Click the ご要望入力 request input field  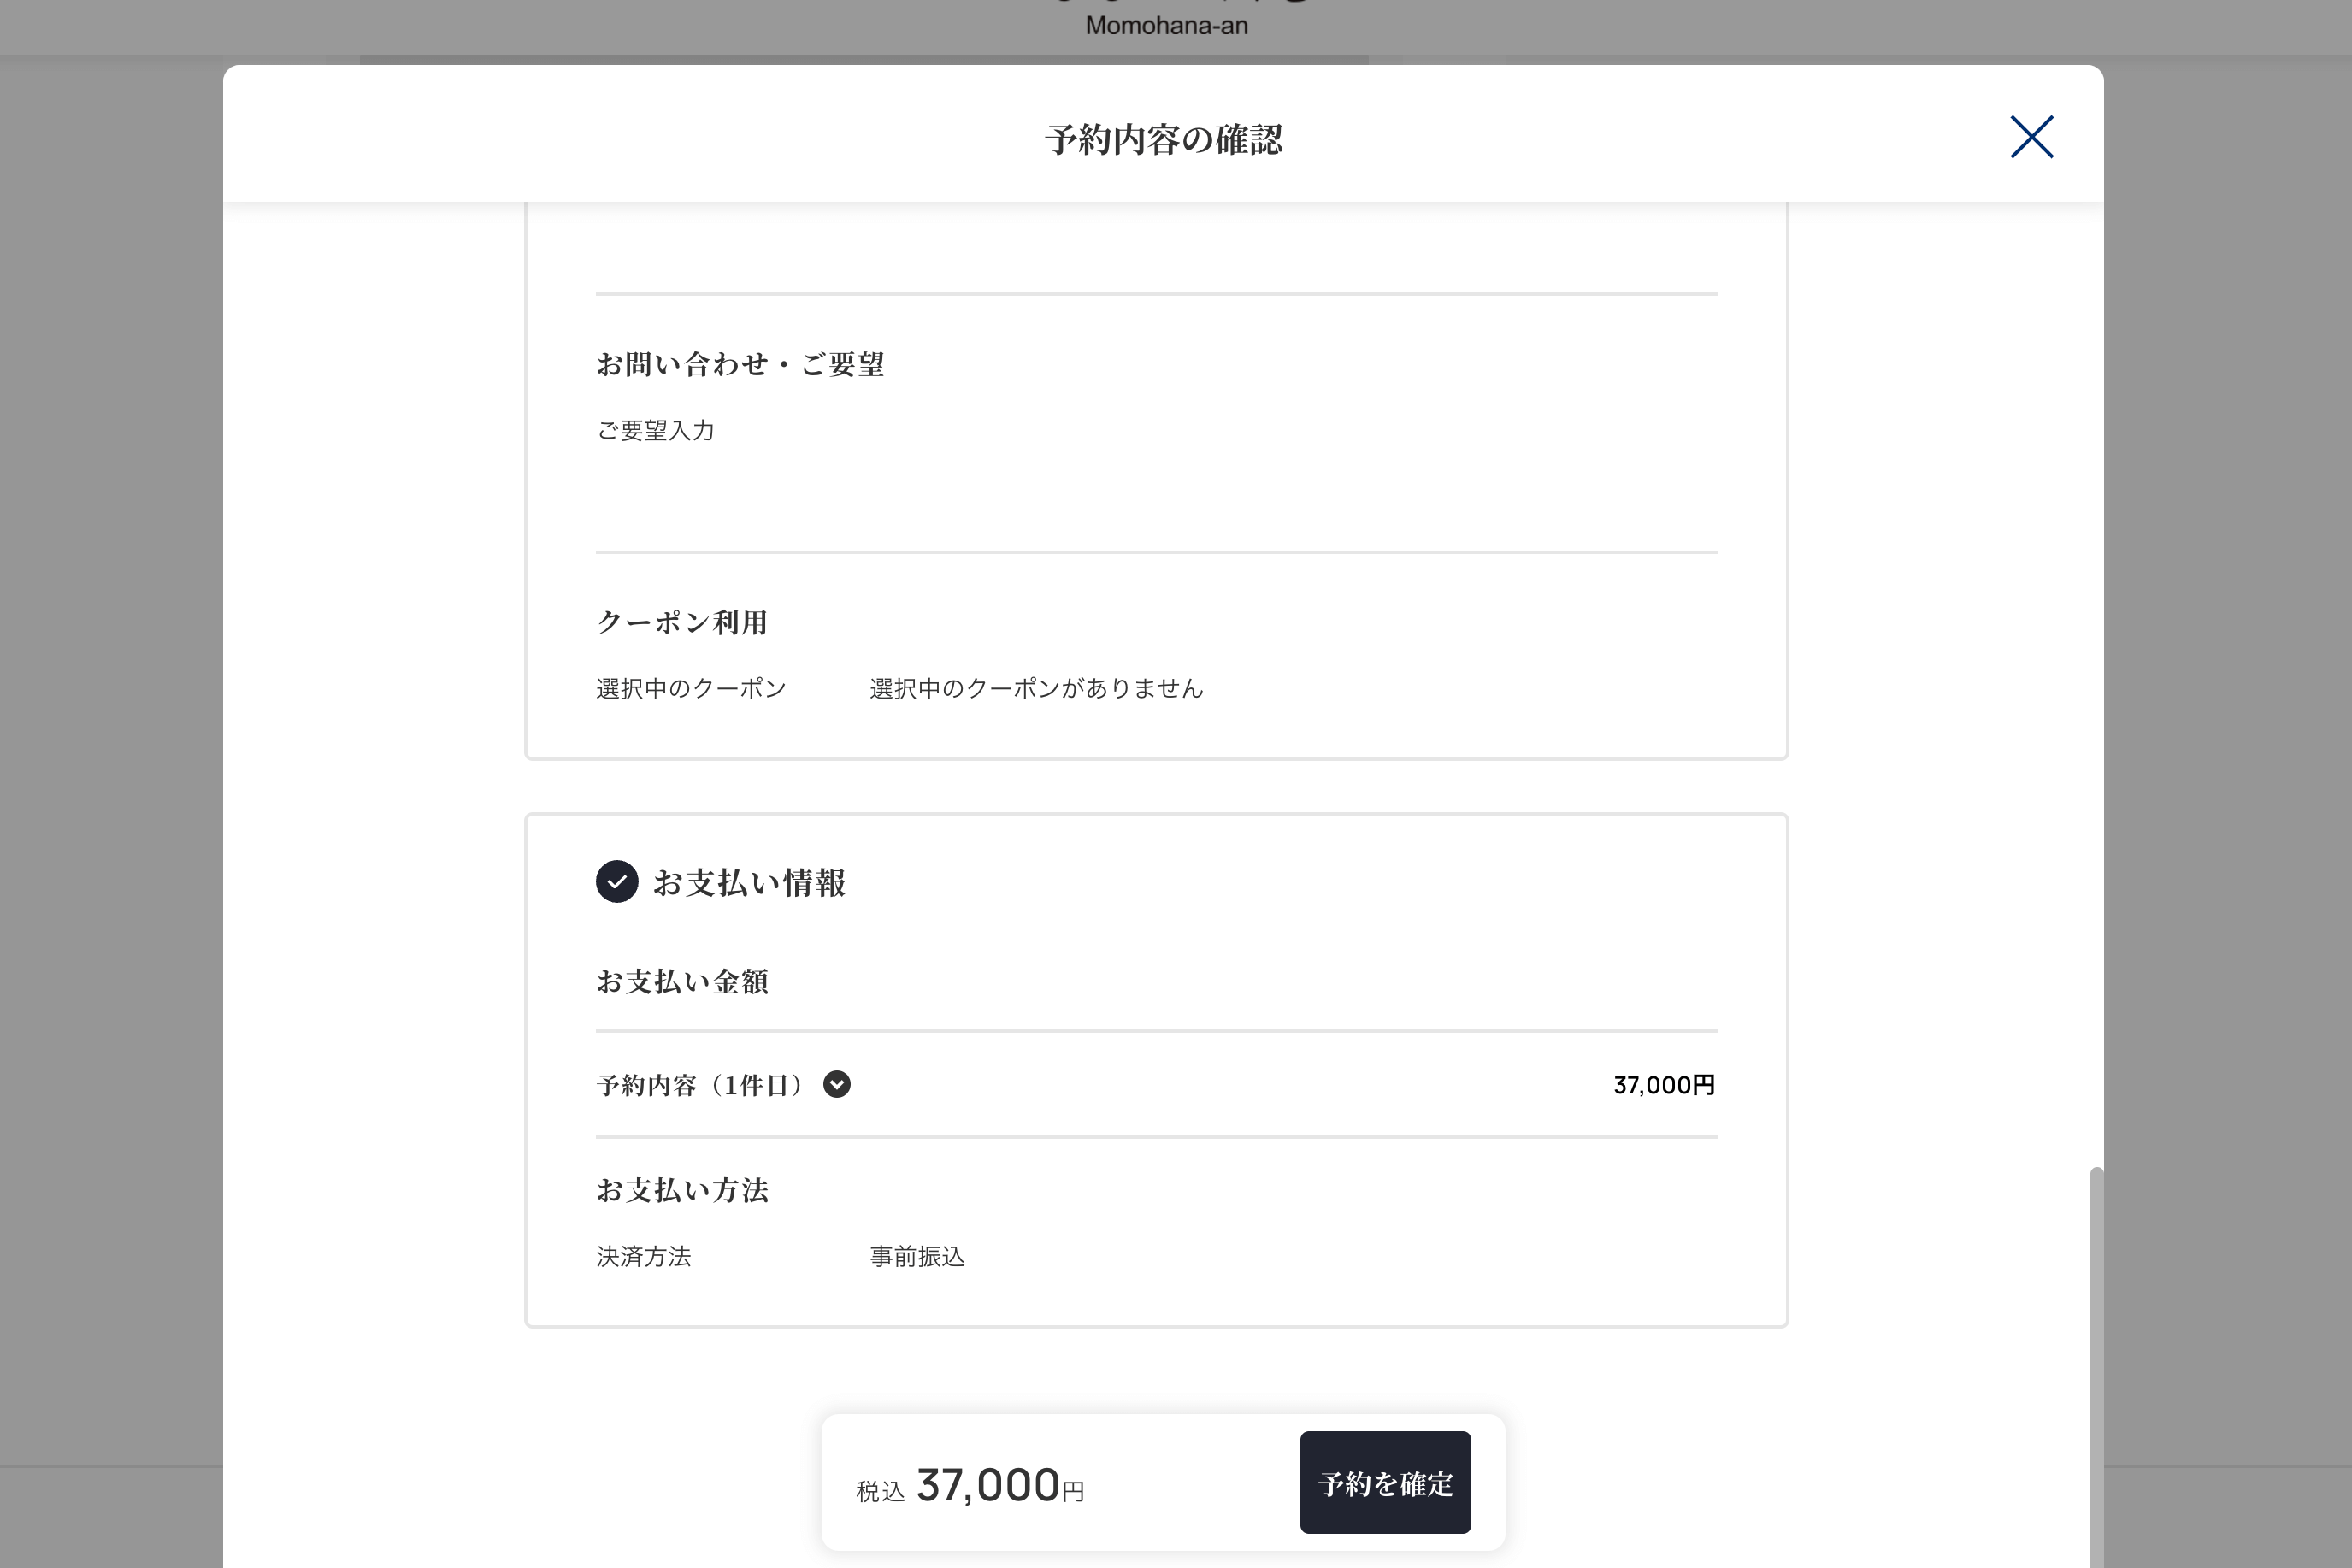pyautogui.click(x=656, y=430)
